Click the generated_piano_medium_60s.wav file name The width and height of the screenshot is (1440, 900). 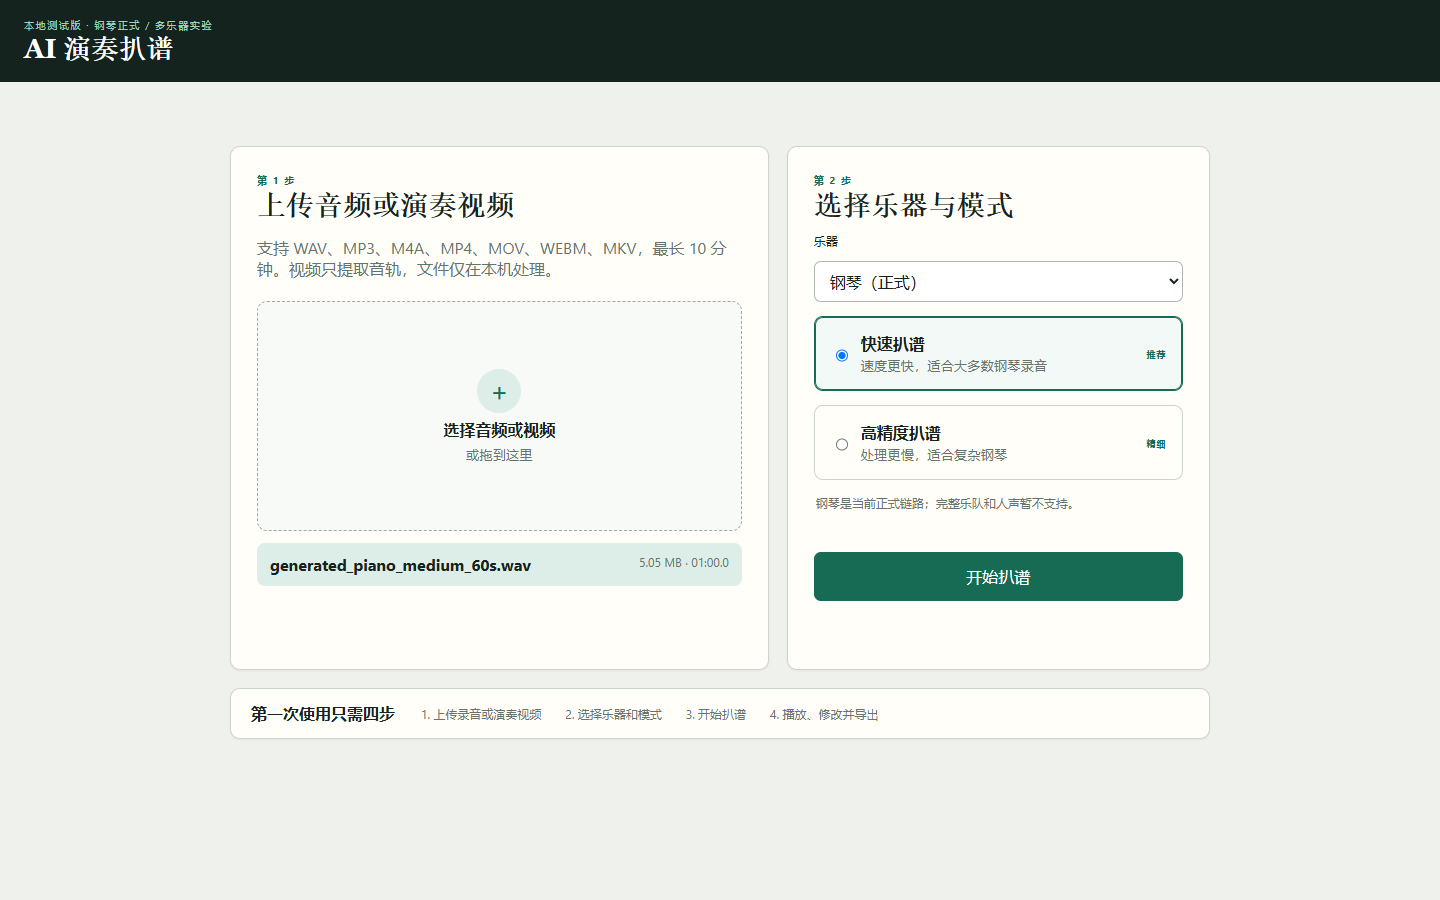(x=400, y=565)
